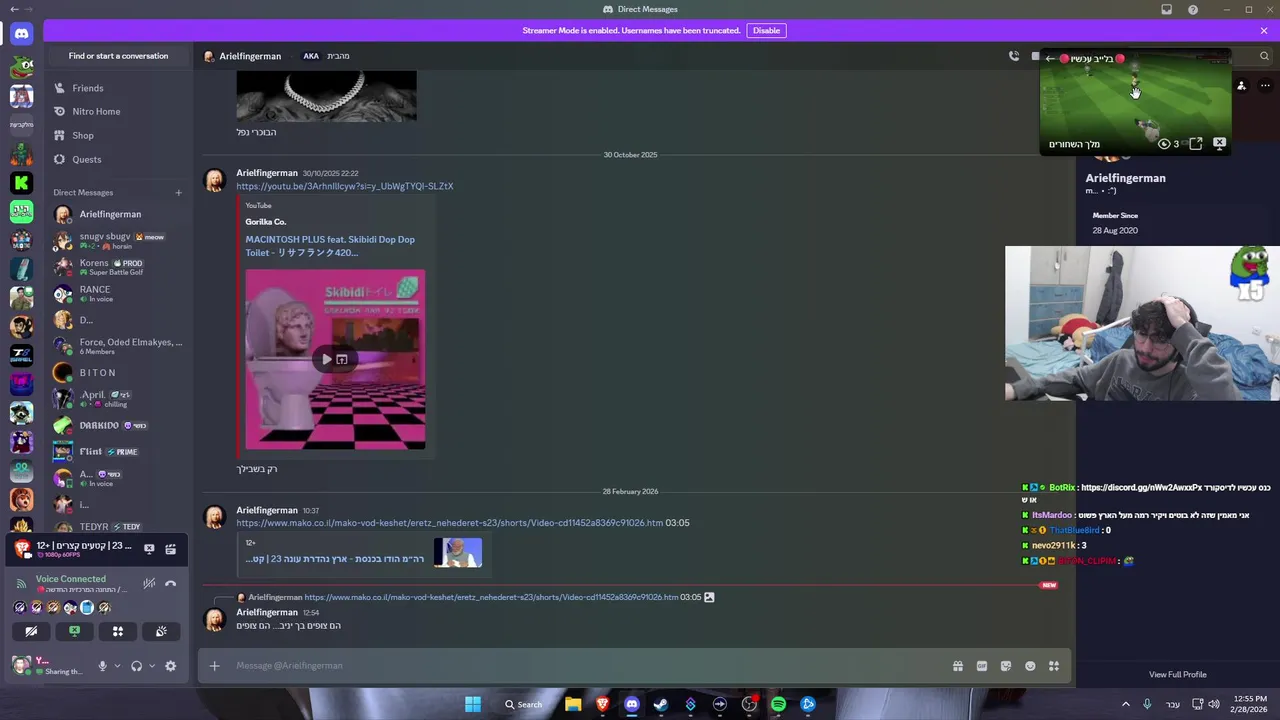
Task: Open the Inbox icon in title bar
Action: (1166, 10)
